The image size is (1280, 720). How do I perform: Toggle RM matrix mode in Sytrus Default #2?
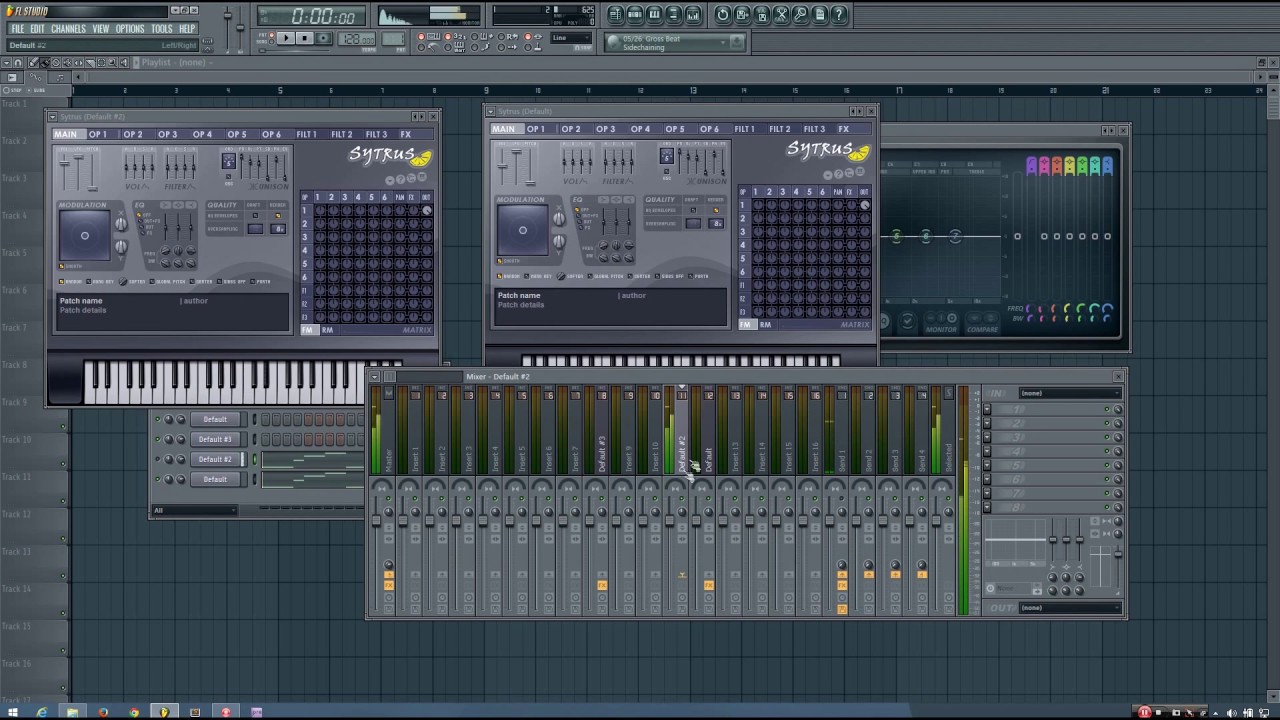click(x=328, y=330)
